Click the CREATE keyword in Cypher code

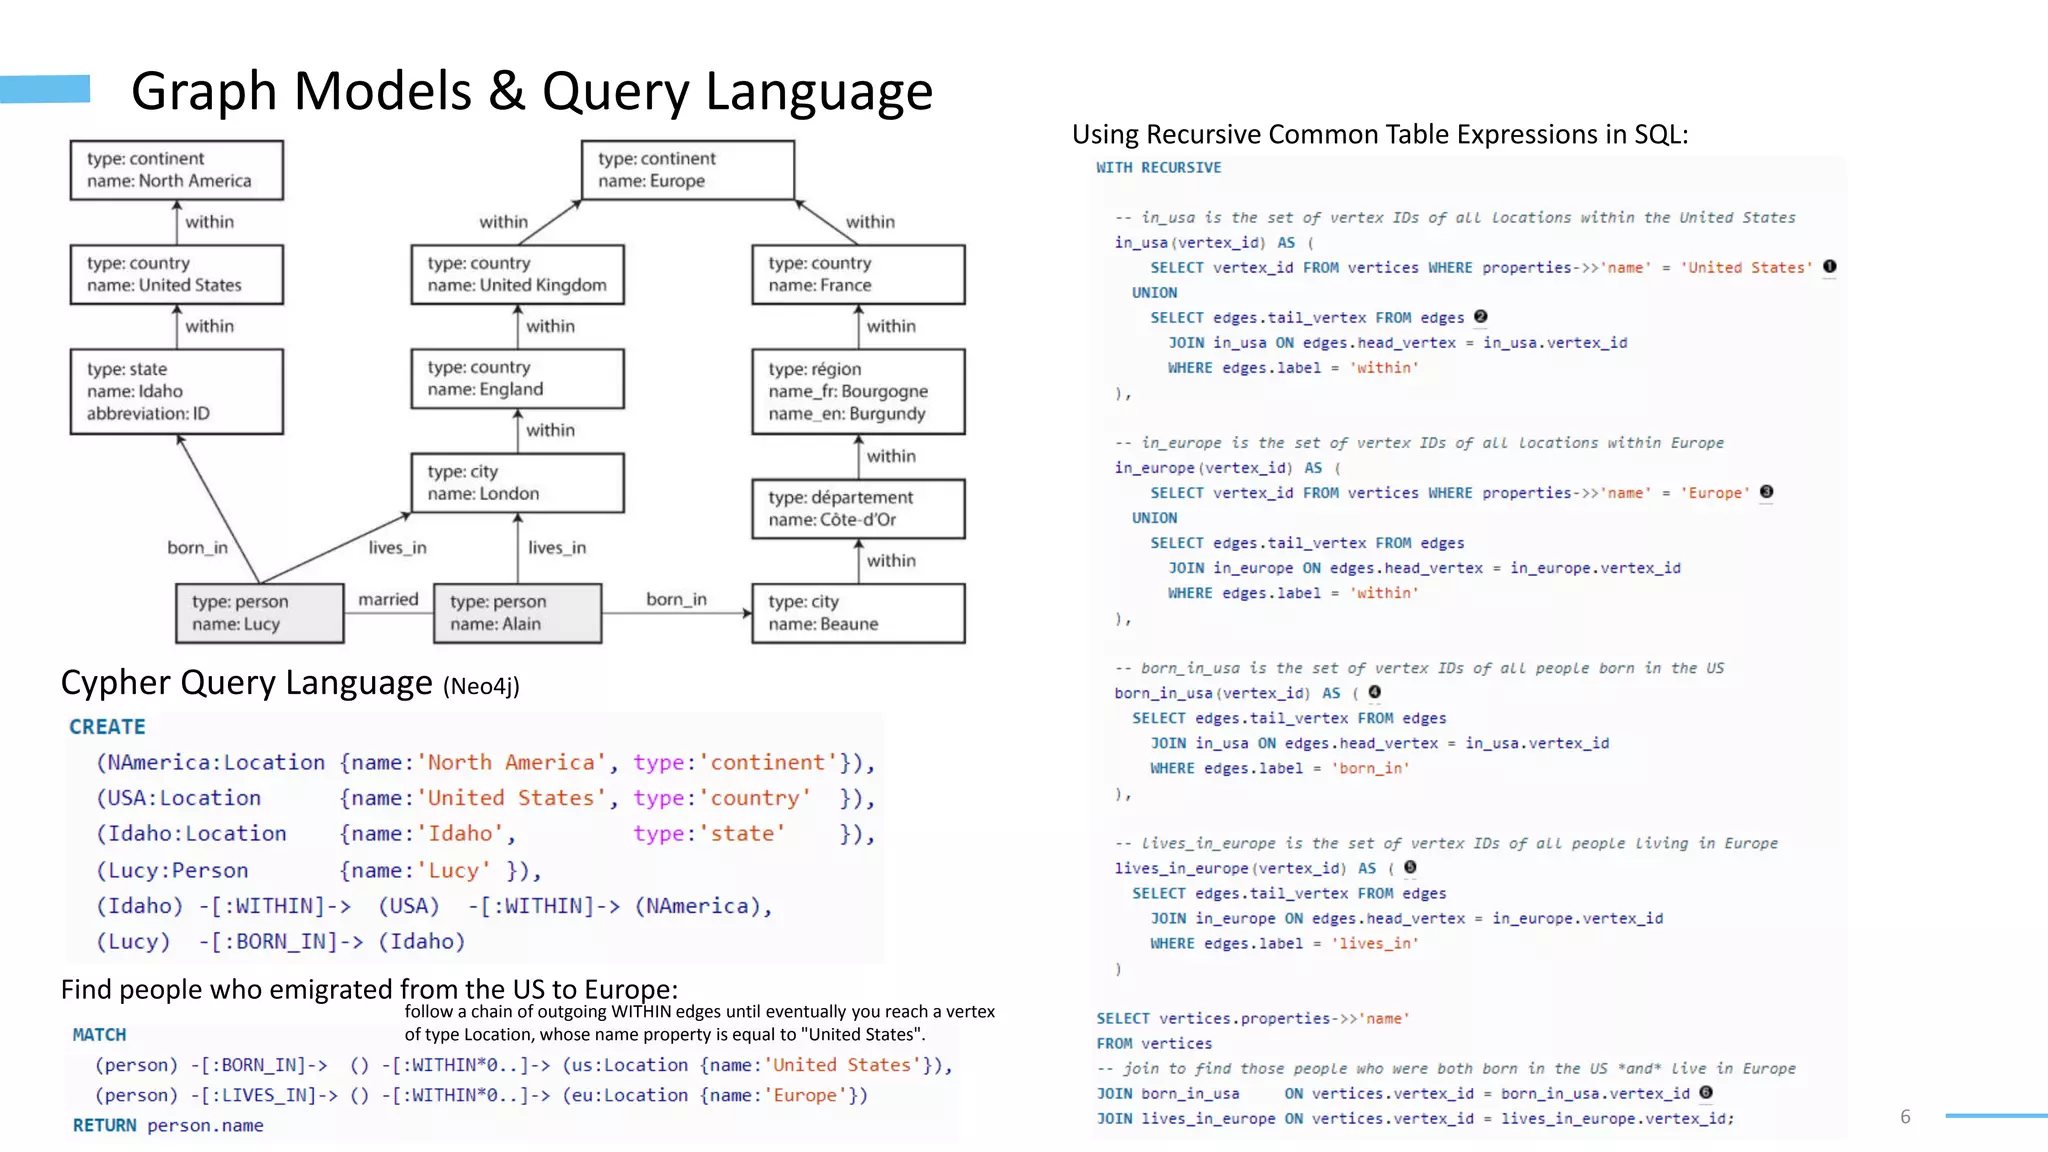tap(107, 727)
